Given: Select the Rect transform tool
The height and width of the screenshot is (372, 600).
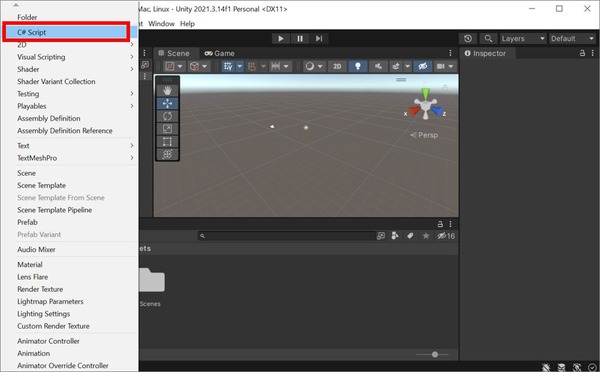Looking at the screenshot, I should pos(167,142).
